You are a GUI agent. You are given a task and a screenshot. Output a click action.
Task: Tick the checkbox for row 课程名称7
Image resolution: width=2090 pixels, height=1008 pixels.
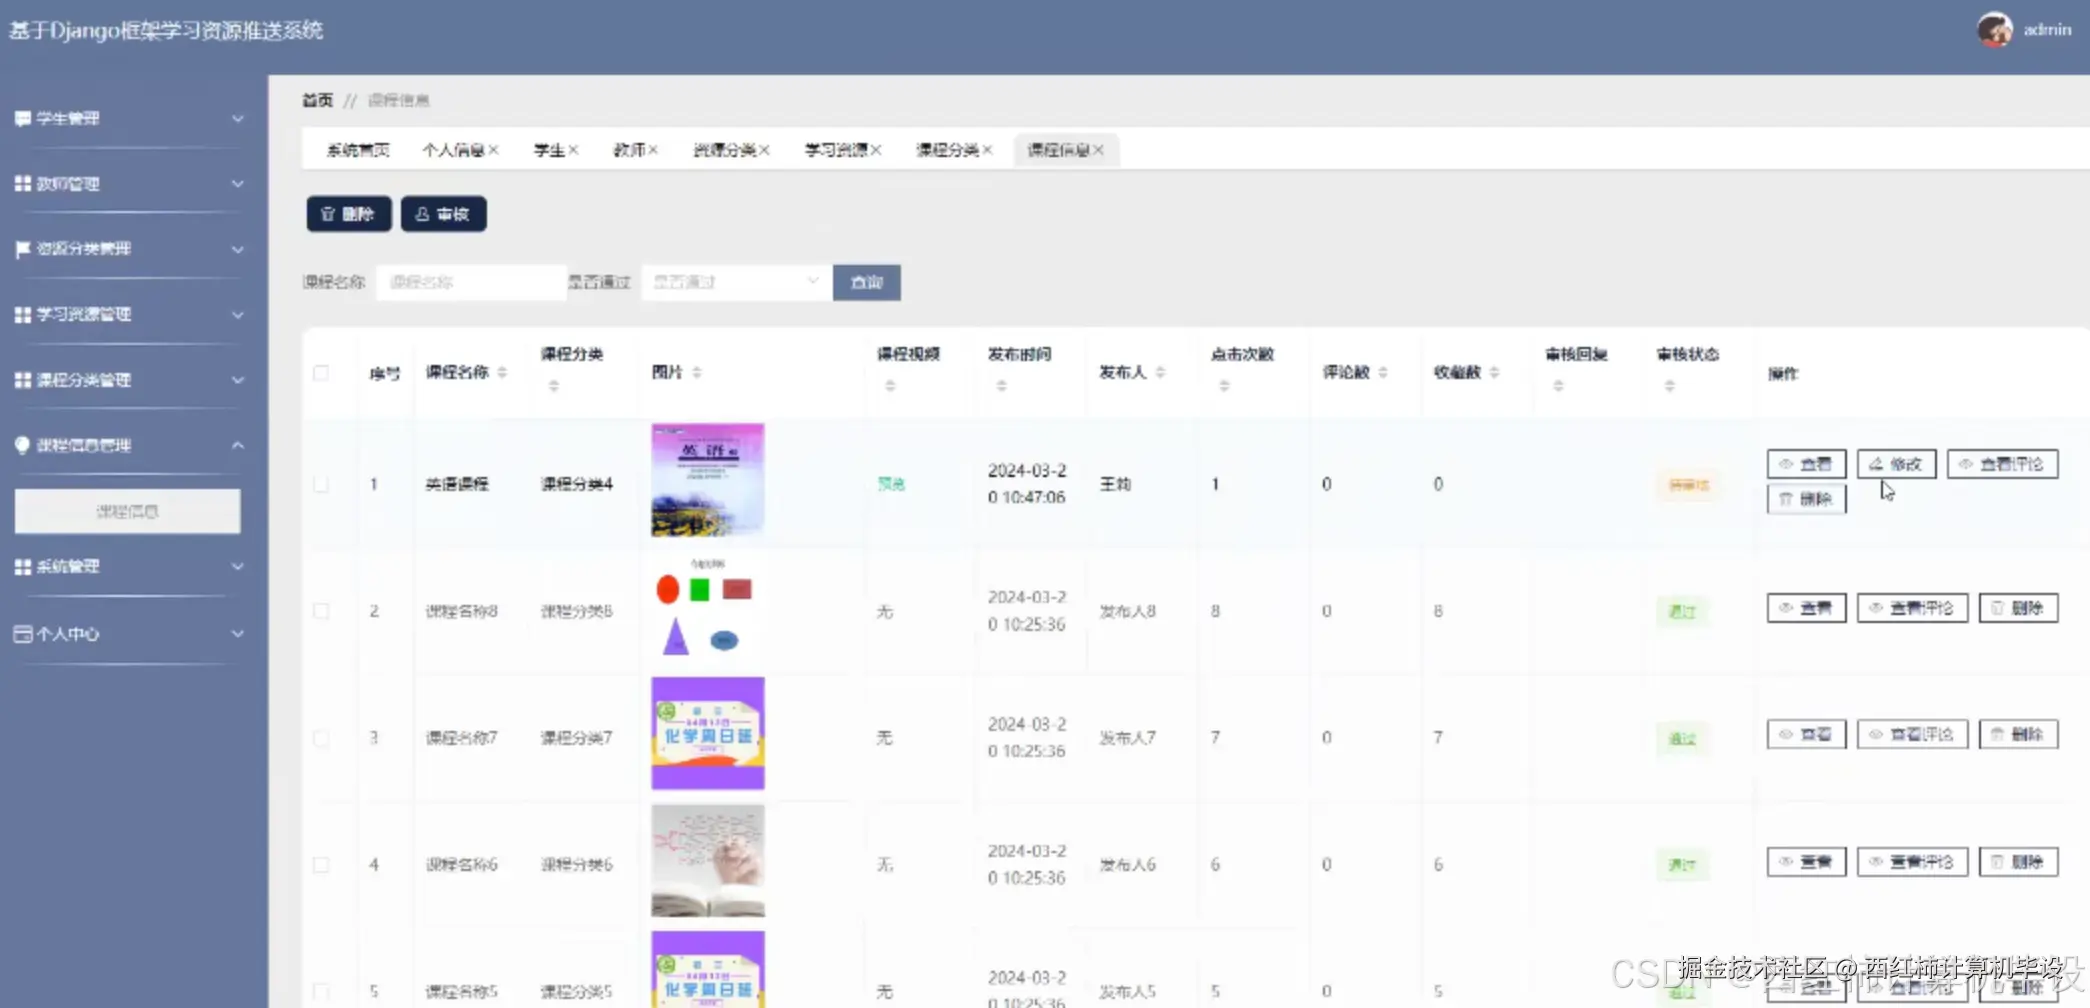coord(321,738)
